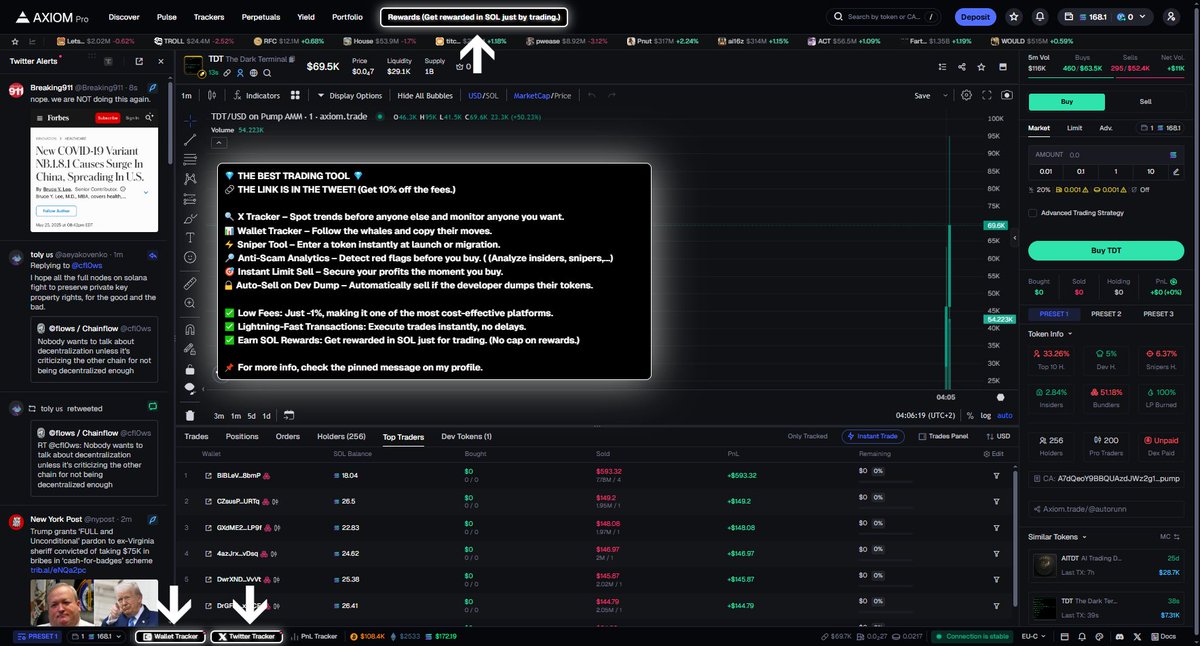Open Save layout dropdown arrow
The height and width of the screenshot is (646, 1200).
[x=945, y=96]
